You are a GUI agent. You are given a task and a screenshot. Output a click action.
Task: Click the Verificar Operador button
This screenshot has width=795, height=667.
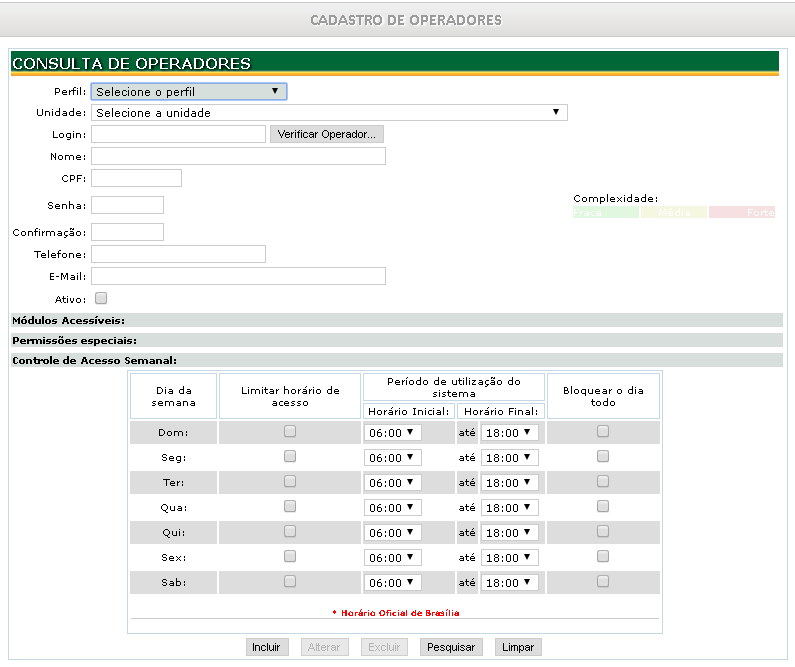(326, 134)
